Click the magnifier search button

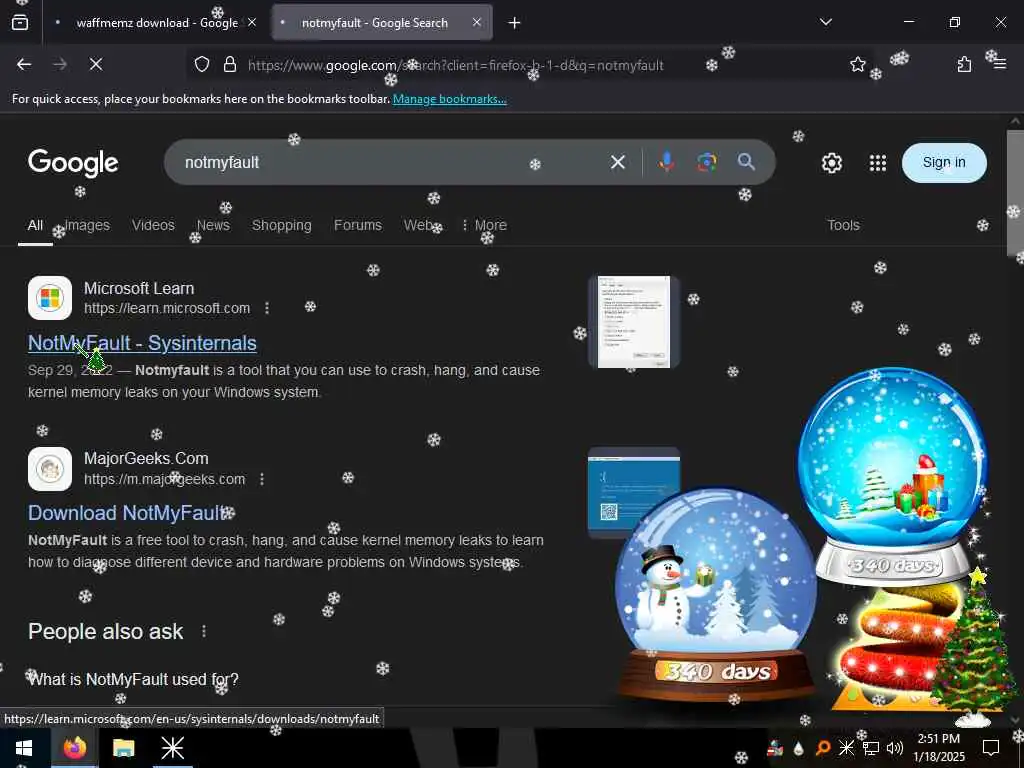click(746, 162)
